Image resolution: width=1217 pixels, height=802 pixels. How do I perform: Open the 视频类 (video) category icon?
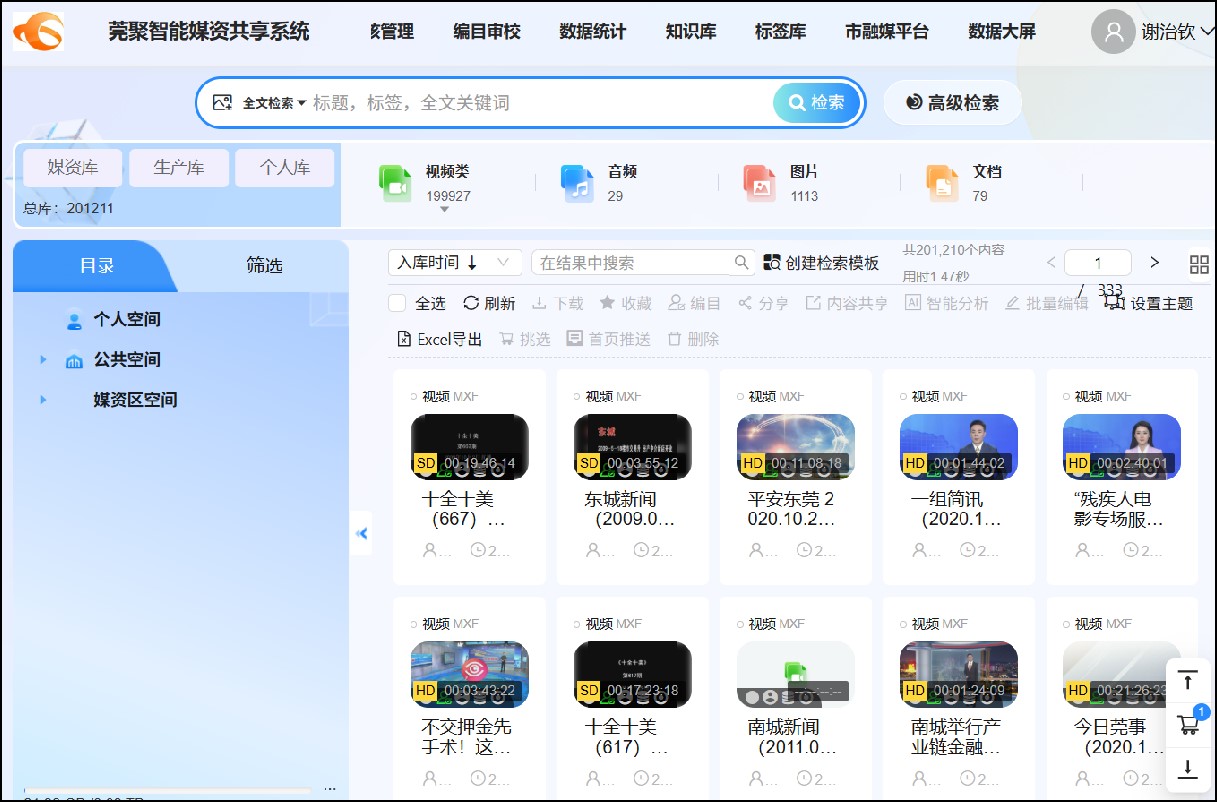(x=395, y=181)
